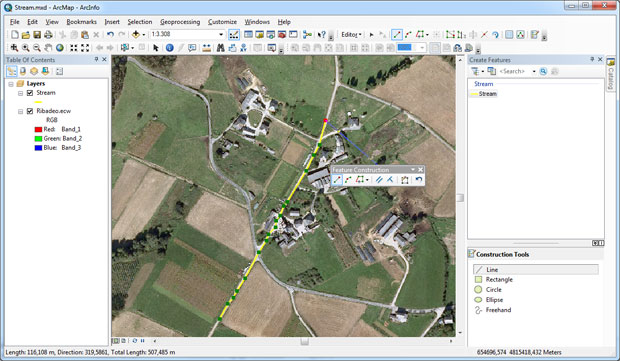The height and width of the screenshot is (361, 620).
Task: Select the Edit Tool arrow in Editor toolbar
Action: 371,35
